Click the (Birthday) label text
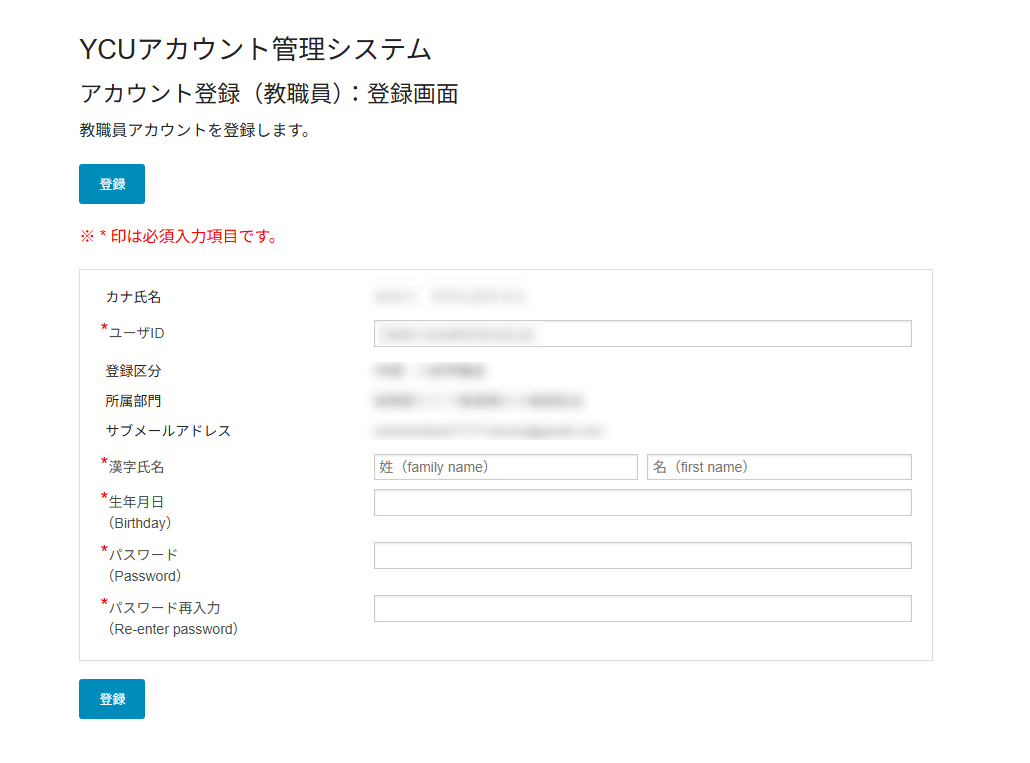Image resolution: width=1030 pixels, height=763 pixels. (x=139, y=523)
